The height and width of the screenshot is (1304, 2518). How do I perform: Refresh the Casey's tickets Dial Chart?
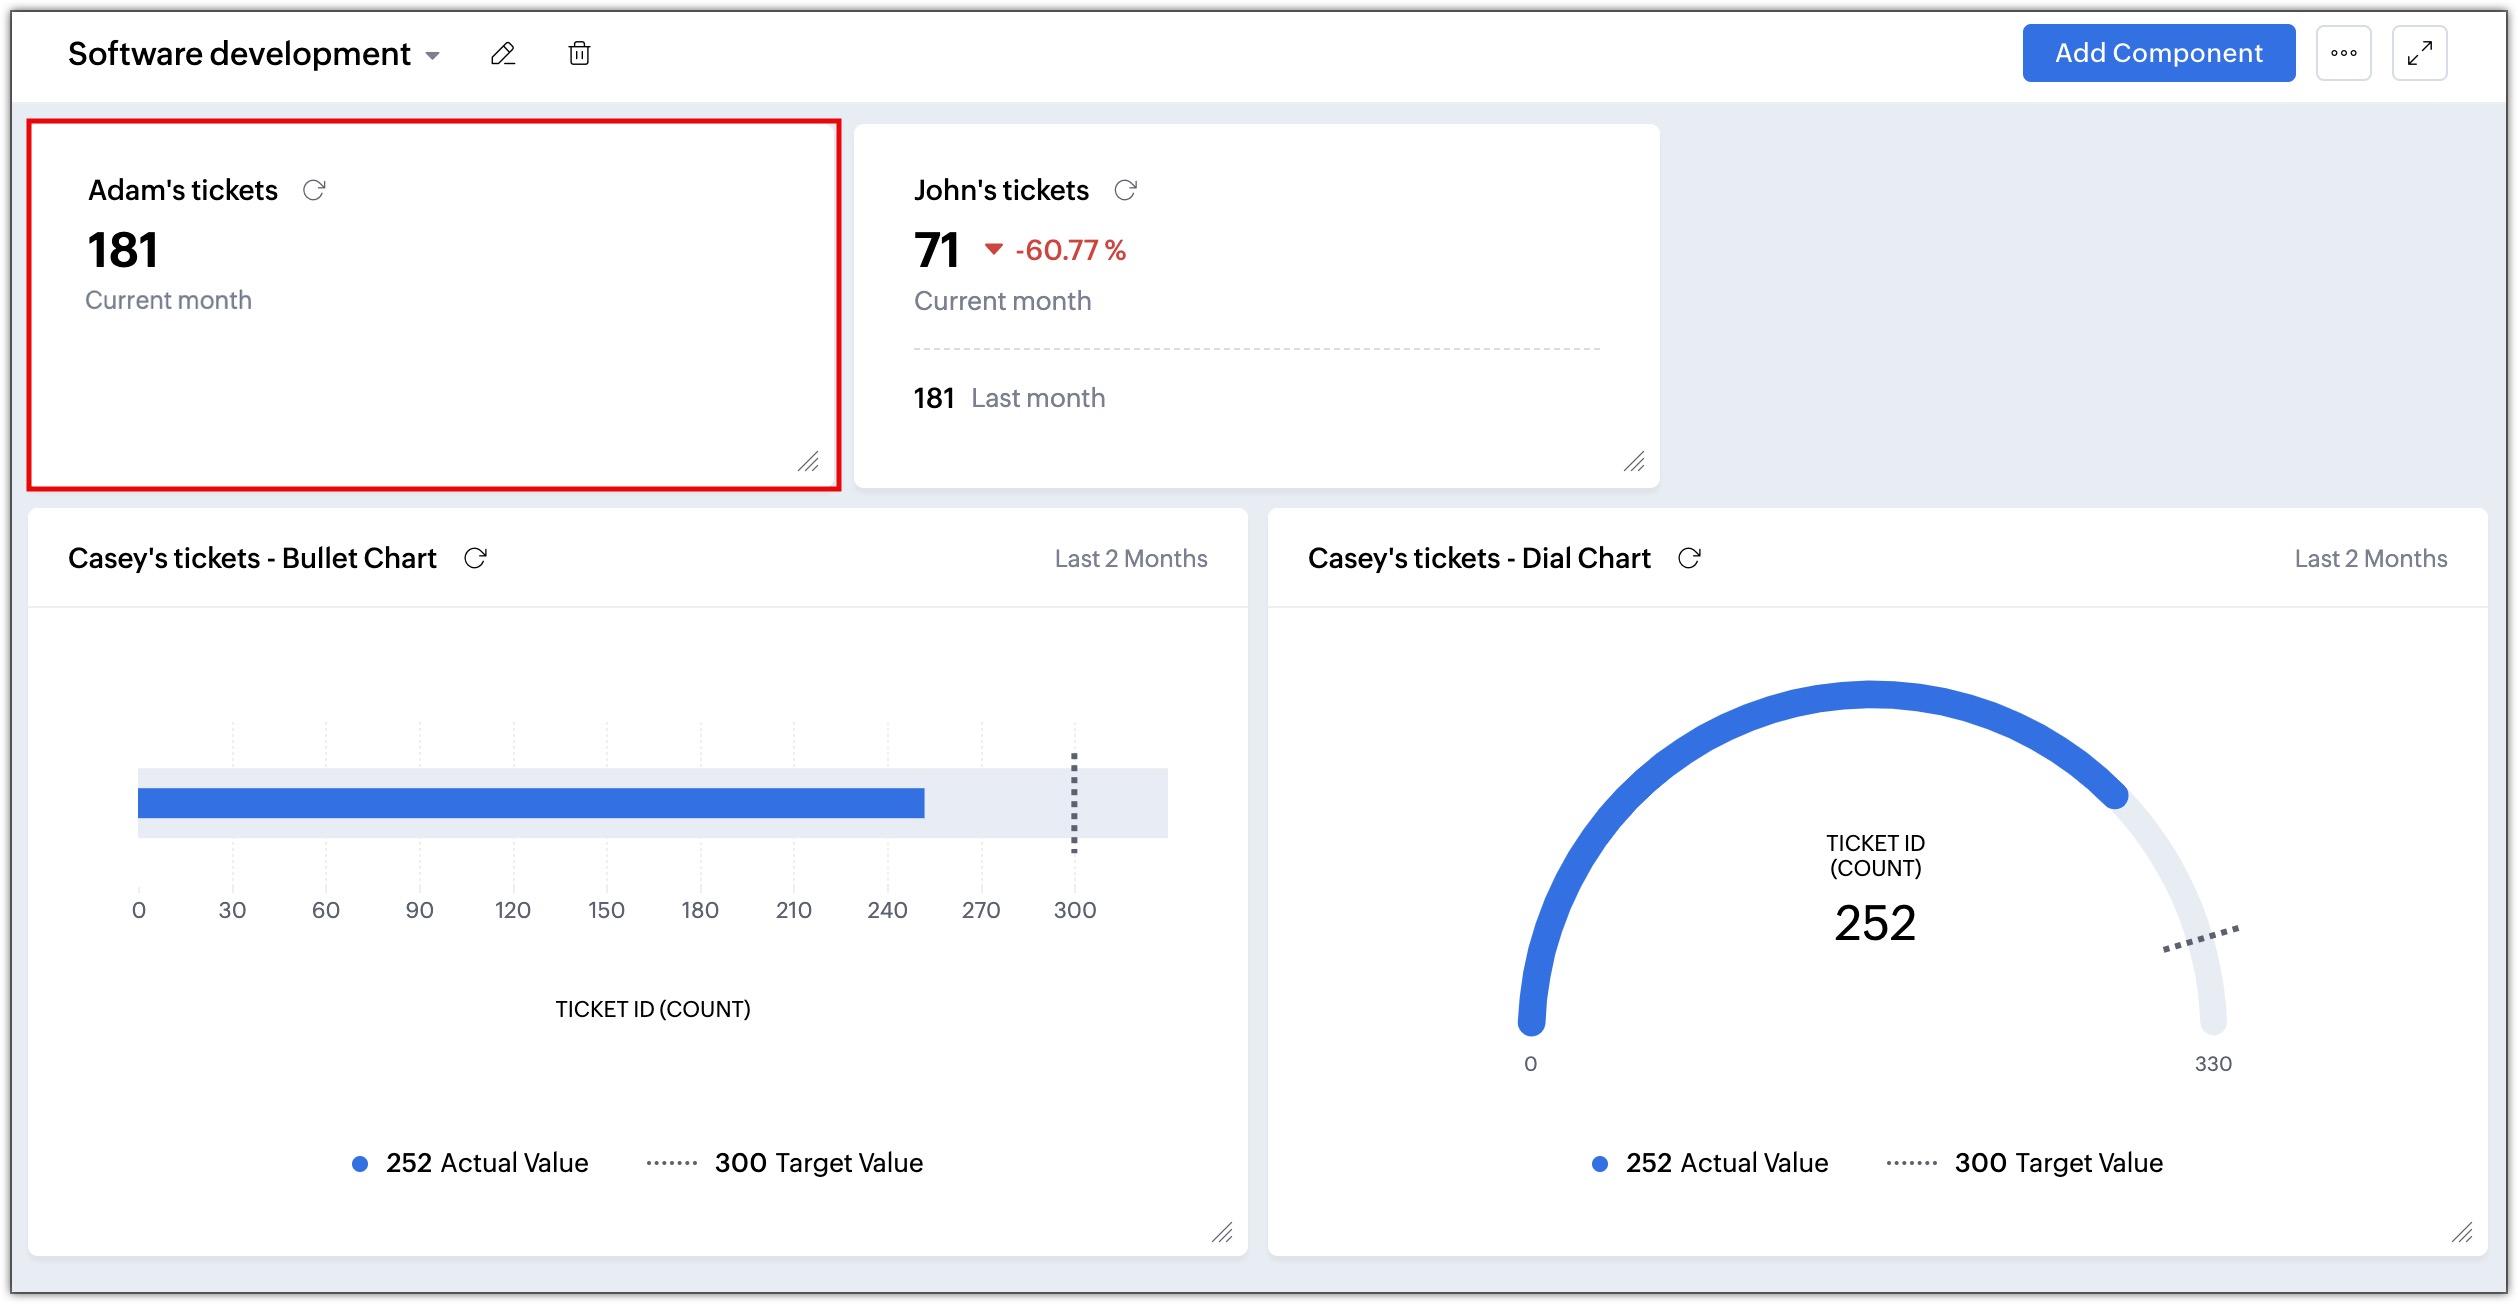pos(1689,558)
